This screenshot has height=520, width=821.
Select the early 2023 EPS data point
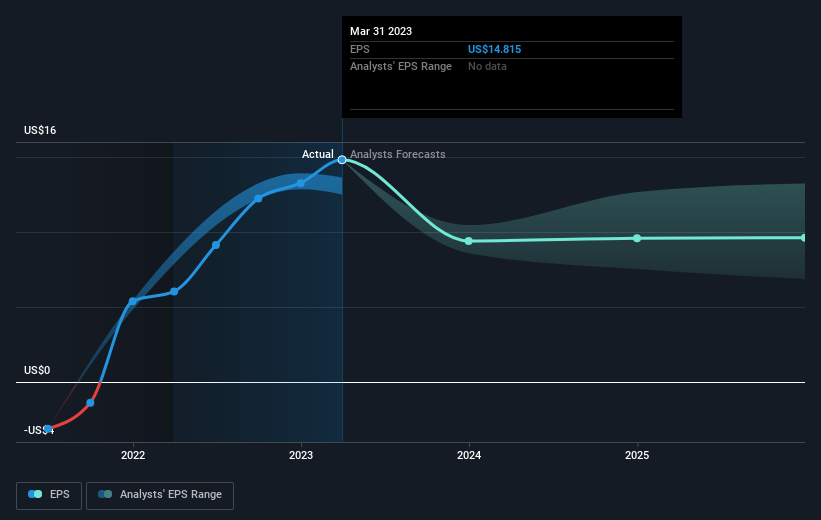tap(301, 183)
